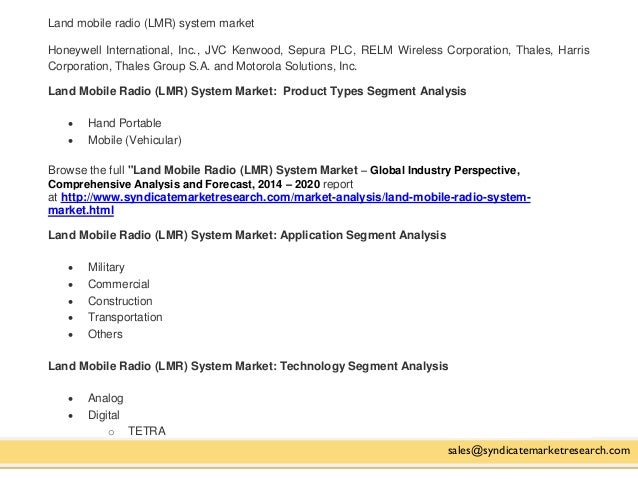Viewport: 638px width, 479px height.
Task: Select the 'Digital' bullet item
Action: click(x=104, y=415)
